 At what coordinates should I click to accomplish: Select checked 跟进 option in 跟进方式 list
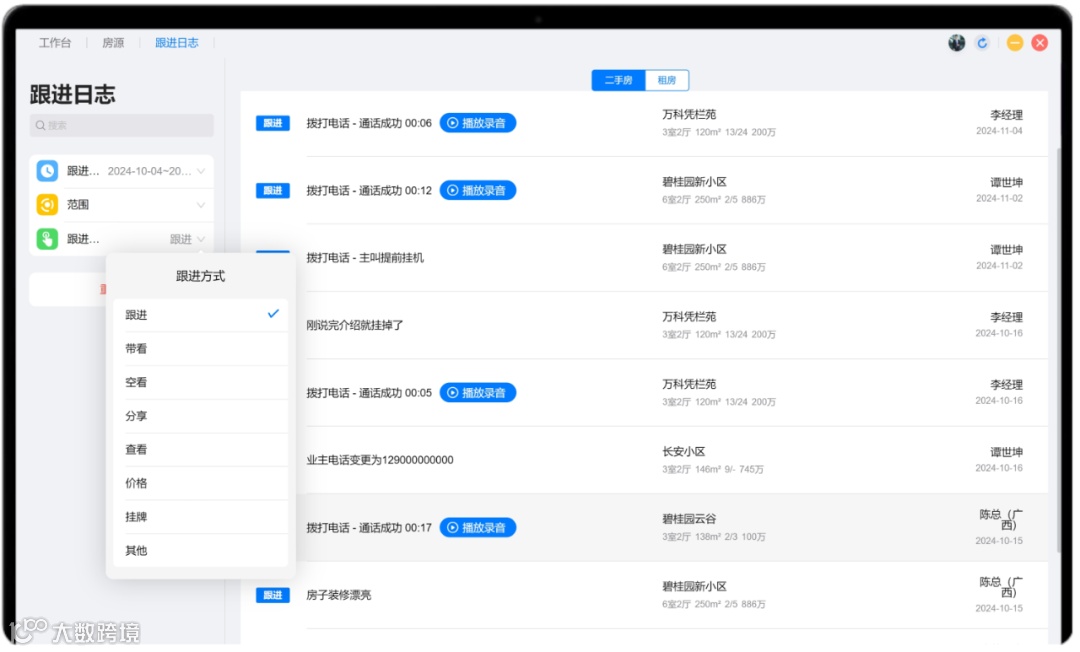pyautogui.click(x=200, y=315)
